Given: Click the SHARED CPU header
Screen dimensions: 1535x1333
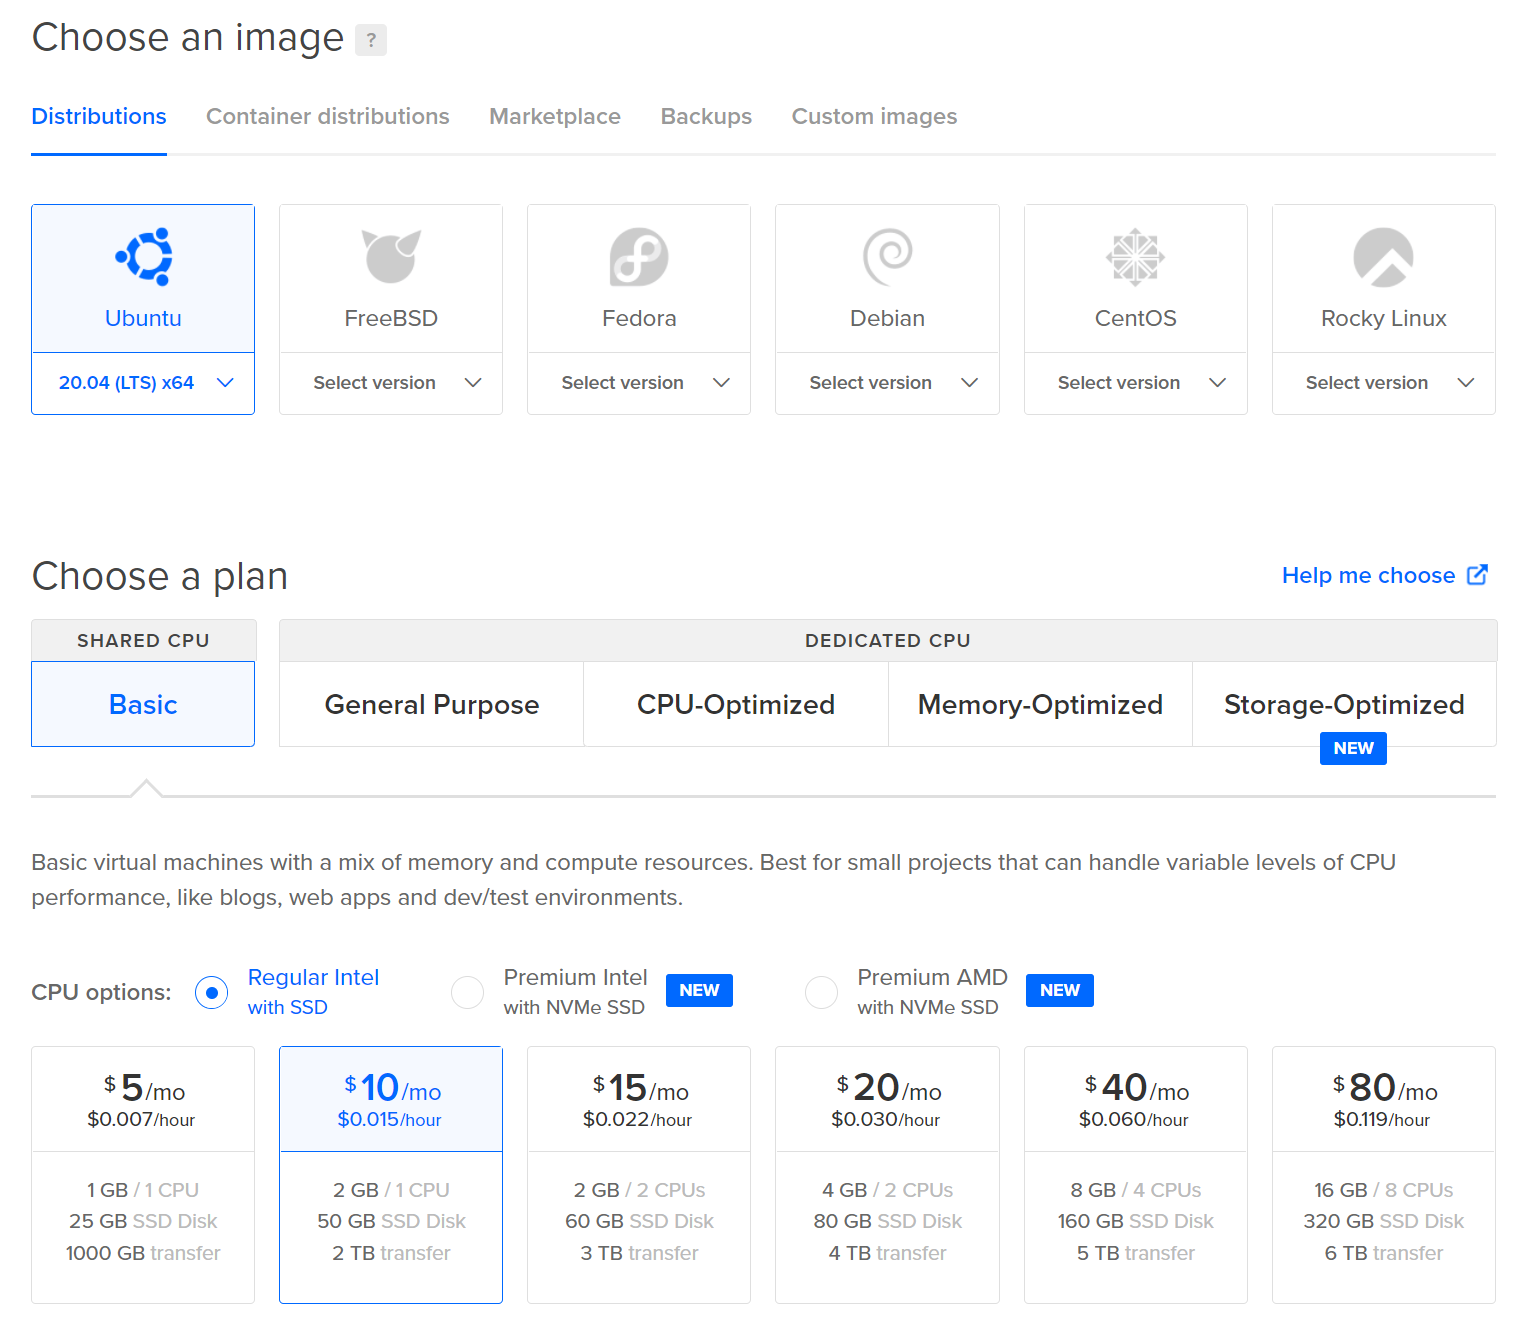Looking at the screenshot, I should [143, 640].
